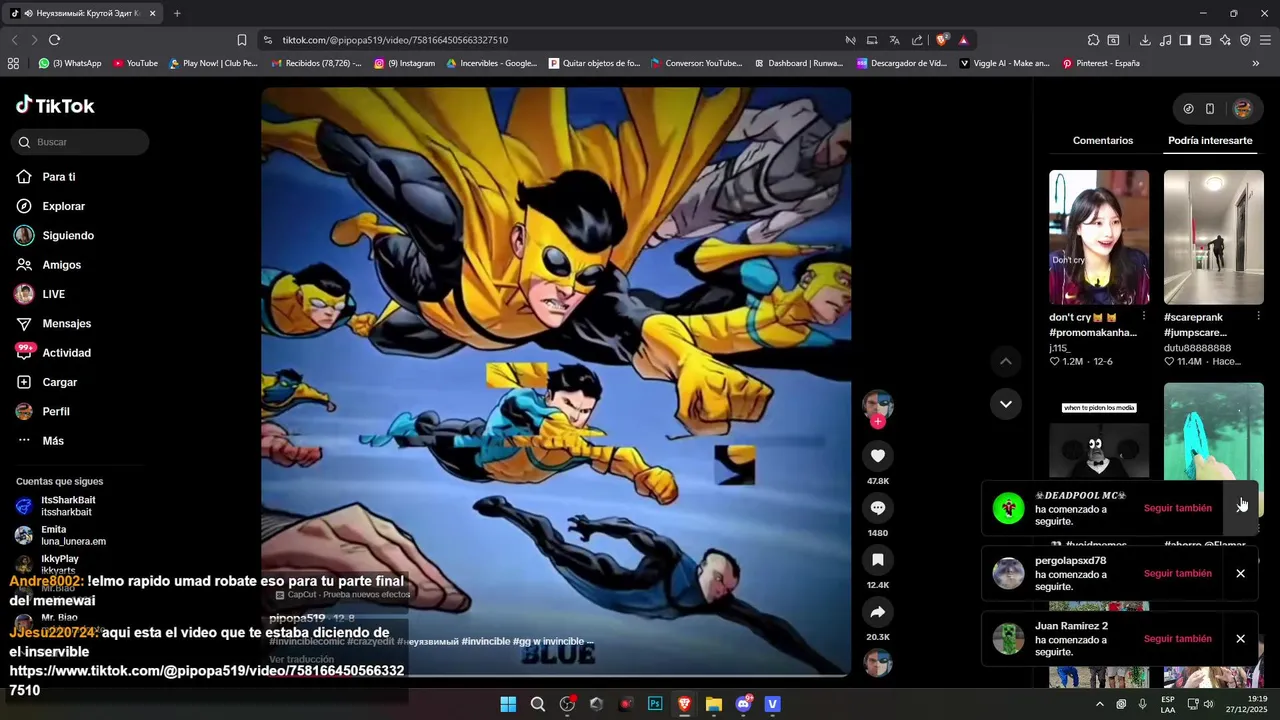Screen dimensions: 1280x720
Task: Like the video with the heart icon
Action: (x=877, y=456)
